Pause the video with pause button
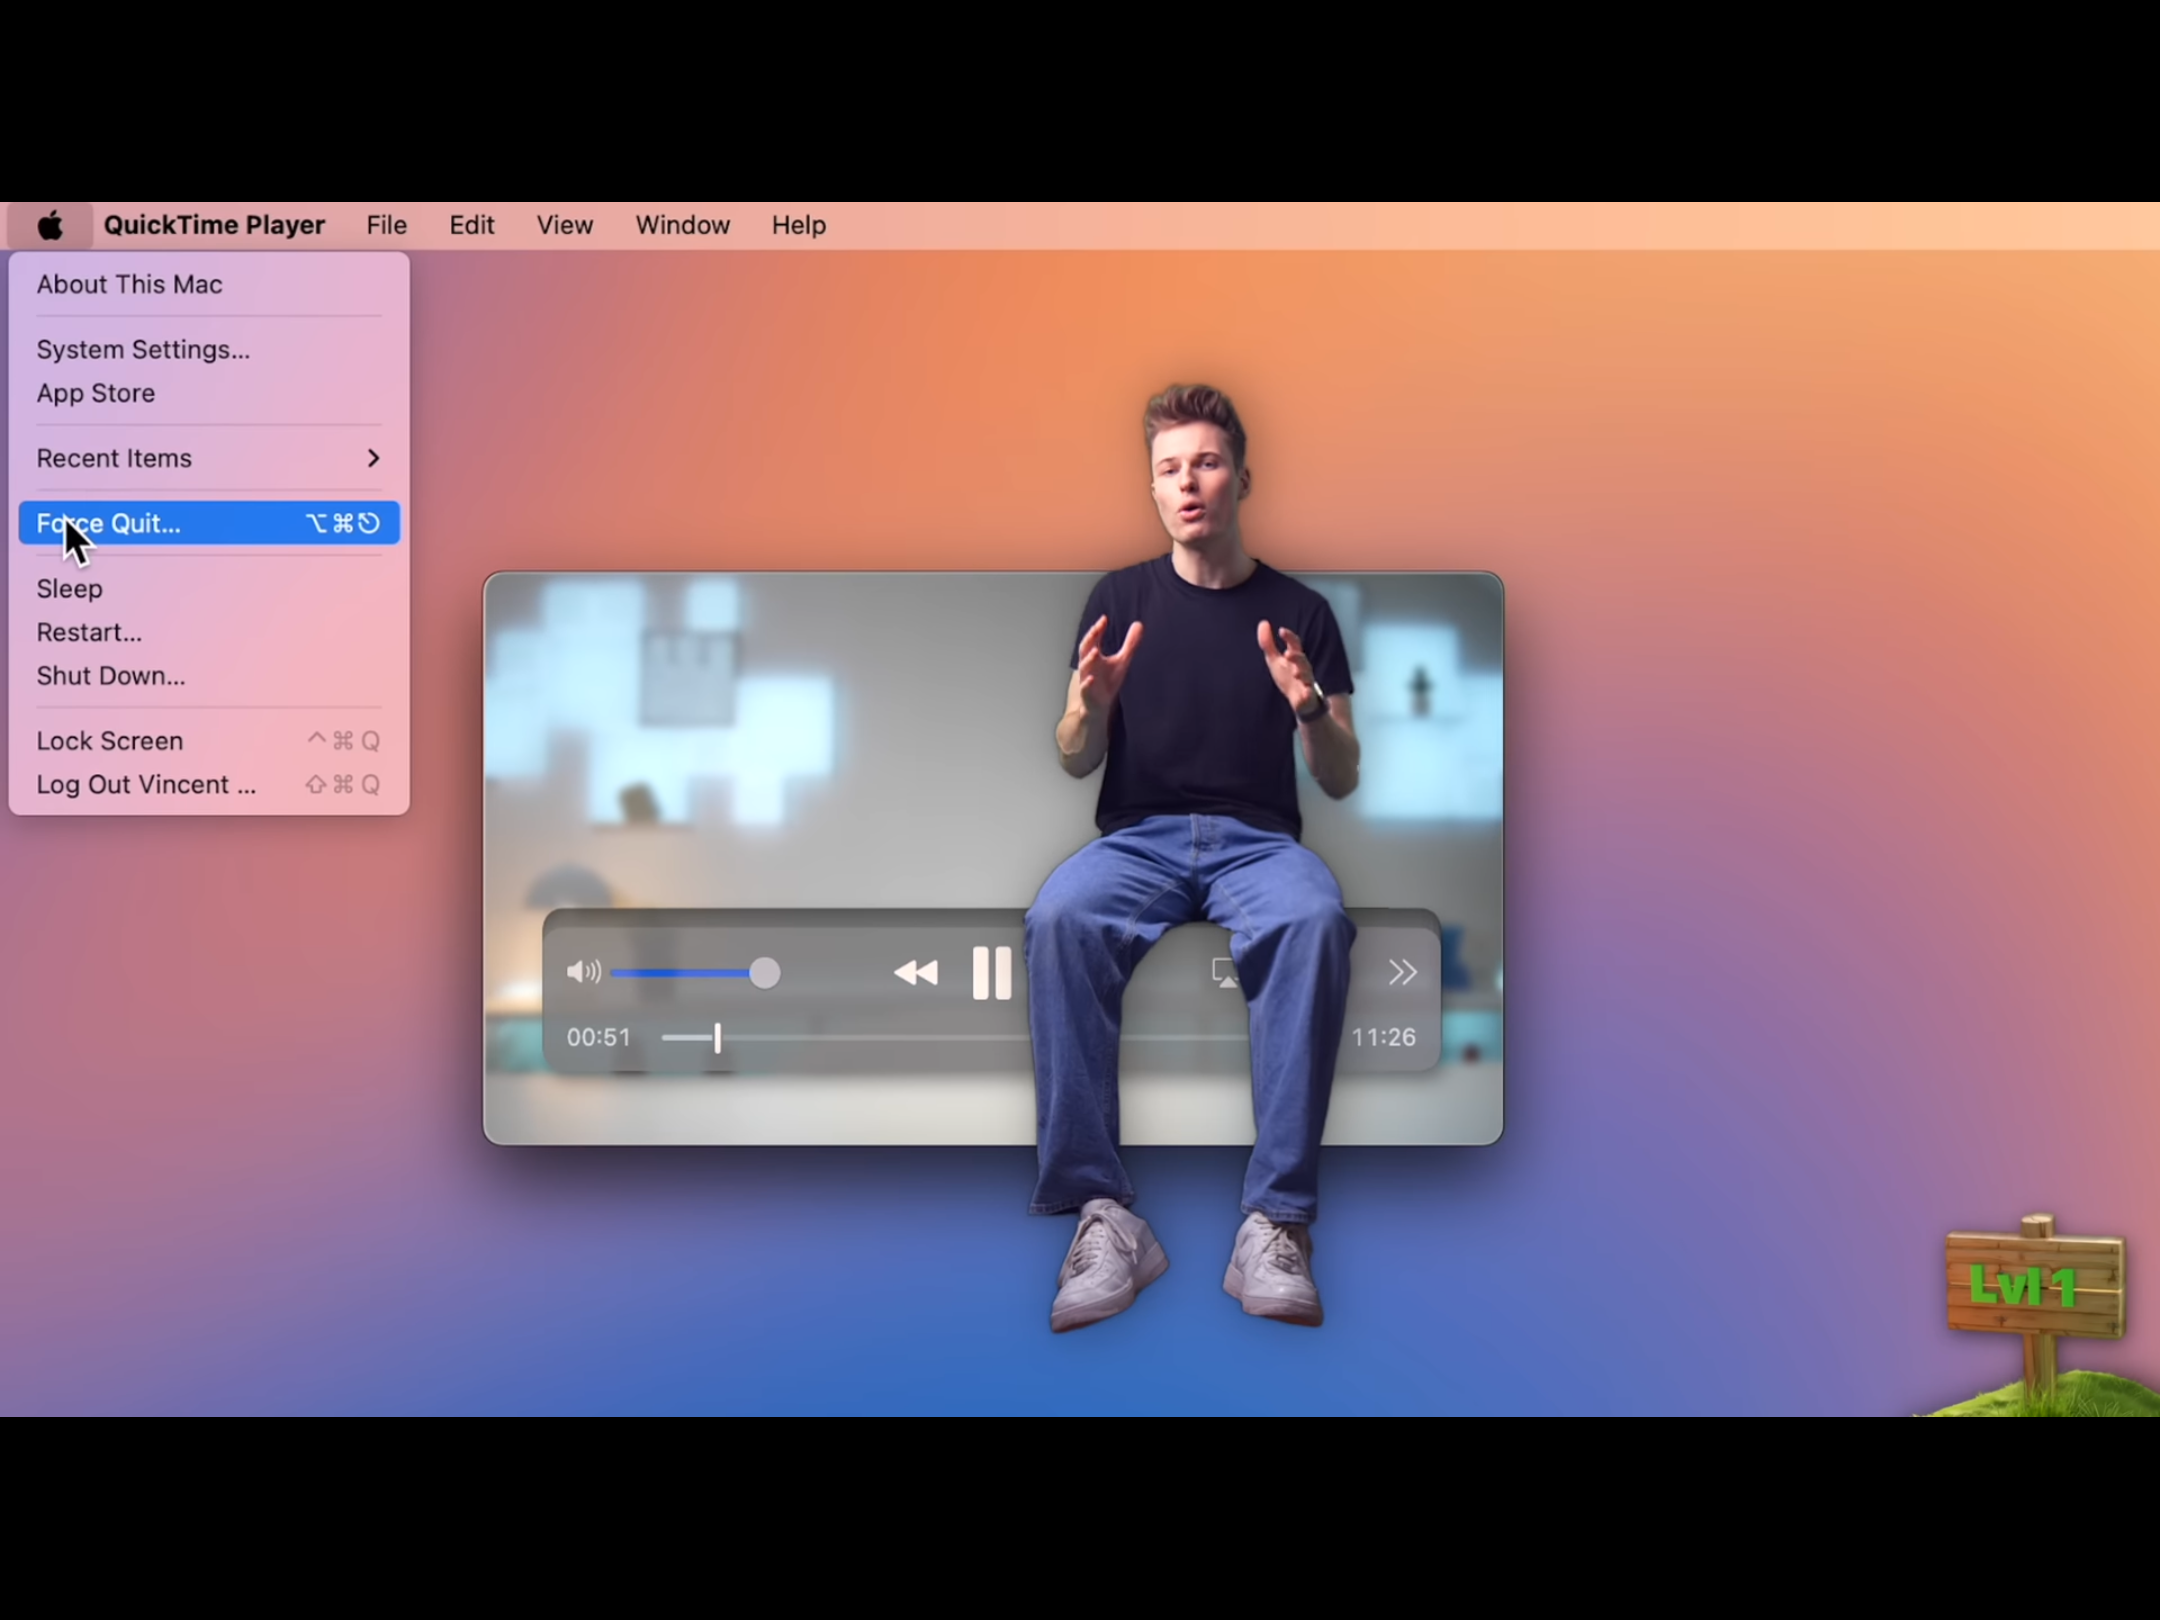This screenshot has width=2160, height=1620. [x=992, y=973]
